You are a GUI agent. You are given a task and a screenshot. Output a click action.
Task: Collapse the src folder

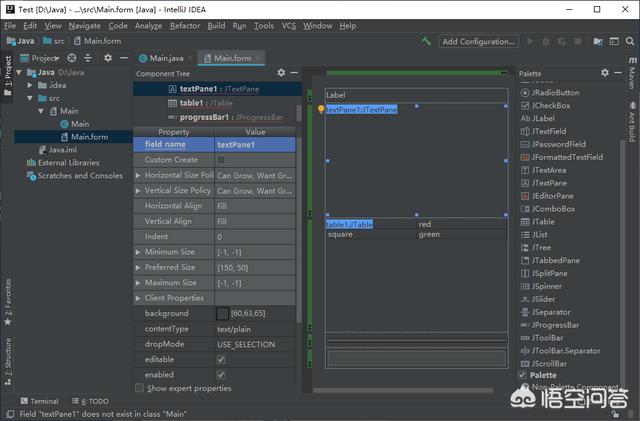pyautogui.click(x=29, y=98)
